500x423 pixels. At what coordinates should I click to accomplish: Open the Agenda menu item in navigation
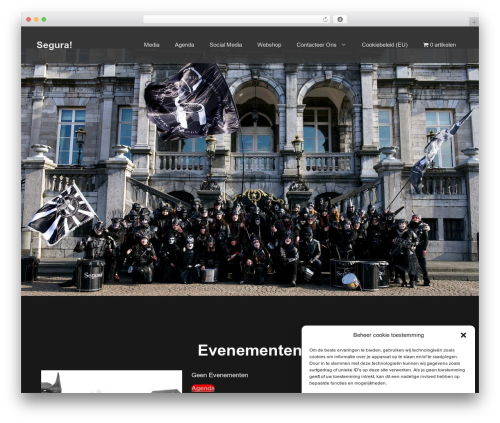(184, 45)
